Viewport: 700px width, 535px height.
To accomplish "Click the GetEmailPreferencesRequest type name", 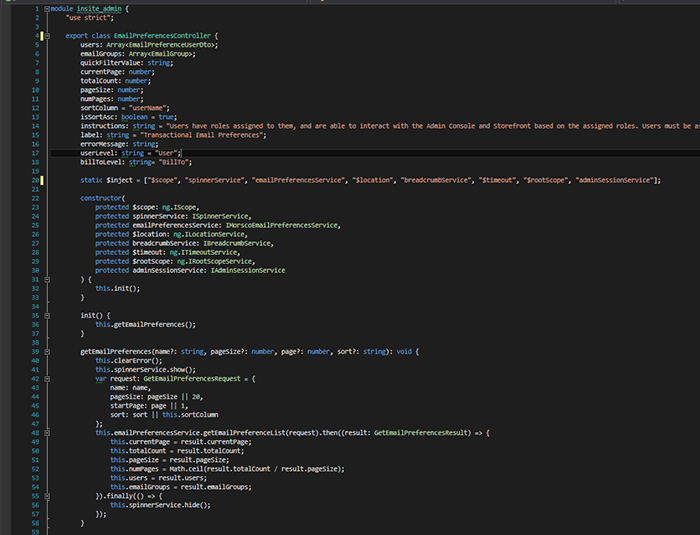I will coord(192,379).
